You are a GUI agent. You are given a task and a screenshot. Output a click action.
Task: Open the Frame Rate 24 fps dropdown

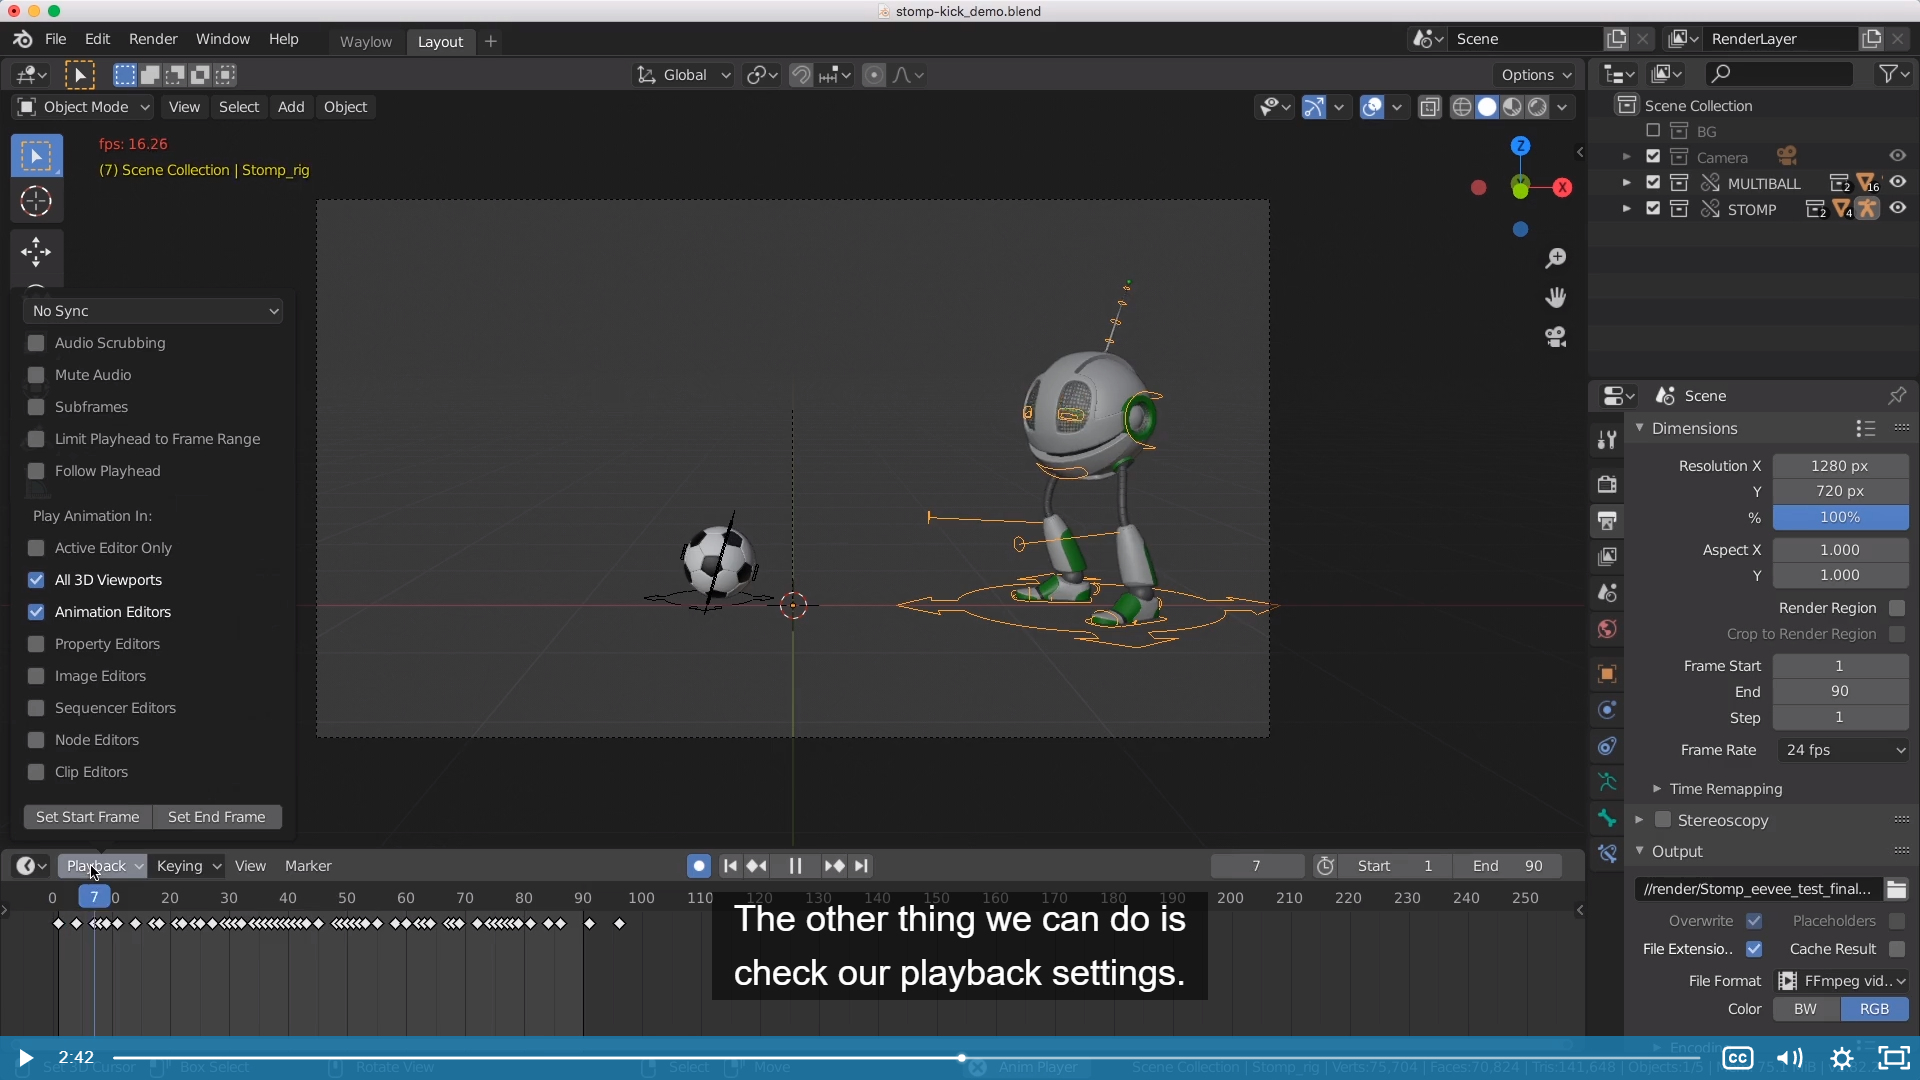1843,750
